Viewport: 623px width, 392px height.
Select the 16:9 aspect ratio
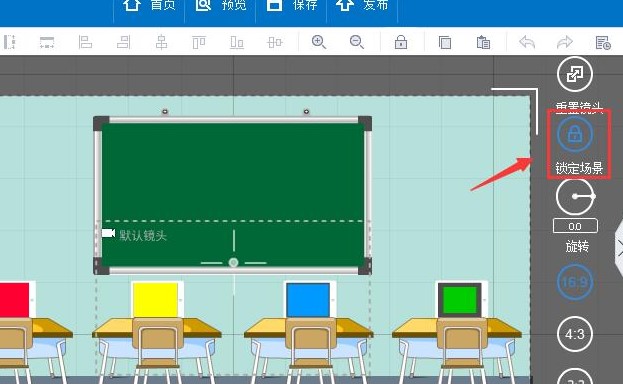click(x=575, y=282)
